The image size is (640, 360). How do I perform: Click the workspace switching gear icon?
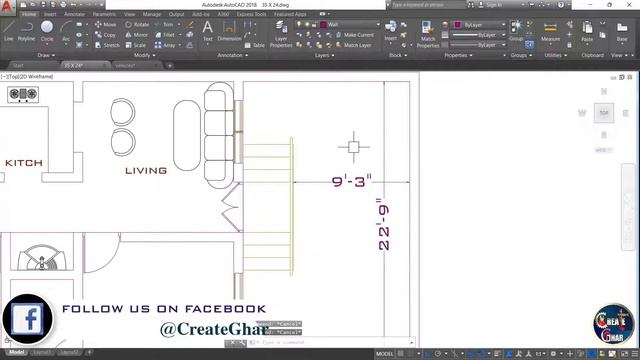tap(553, 353)
